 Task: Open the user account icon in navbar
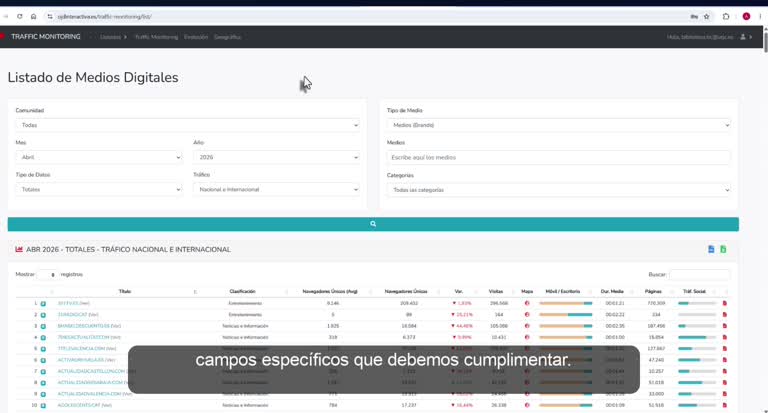(x=743, y=37)
